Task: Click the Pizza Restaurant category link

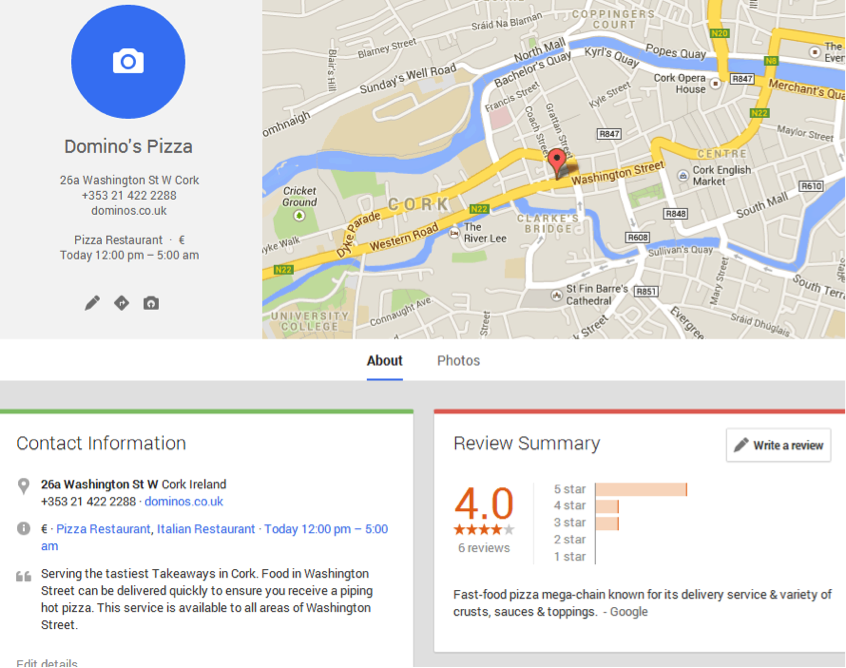Action: pos(103,529)
